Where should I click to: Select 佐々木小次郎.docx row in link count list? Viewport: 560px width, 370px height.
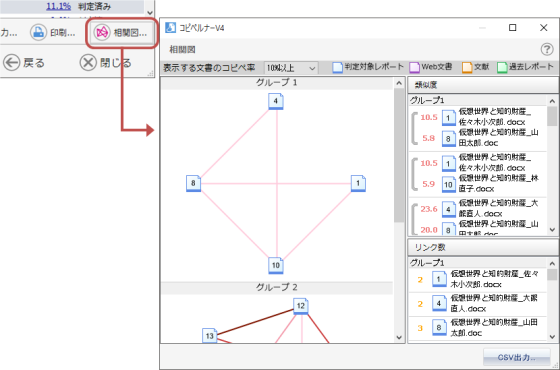478,279
